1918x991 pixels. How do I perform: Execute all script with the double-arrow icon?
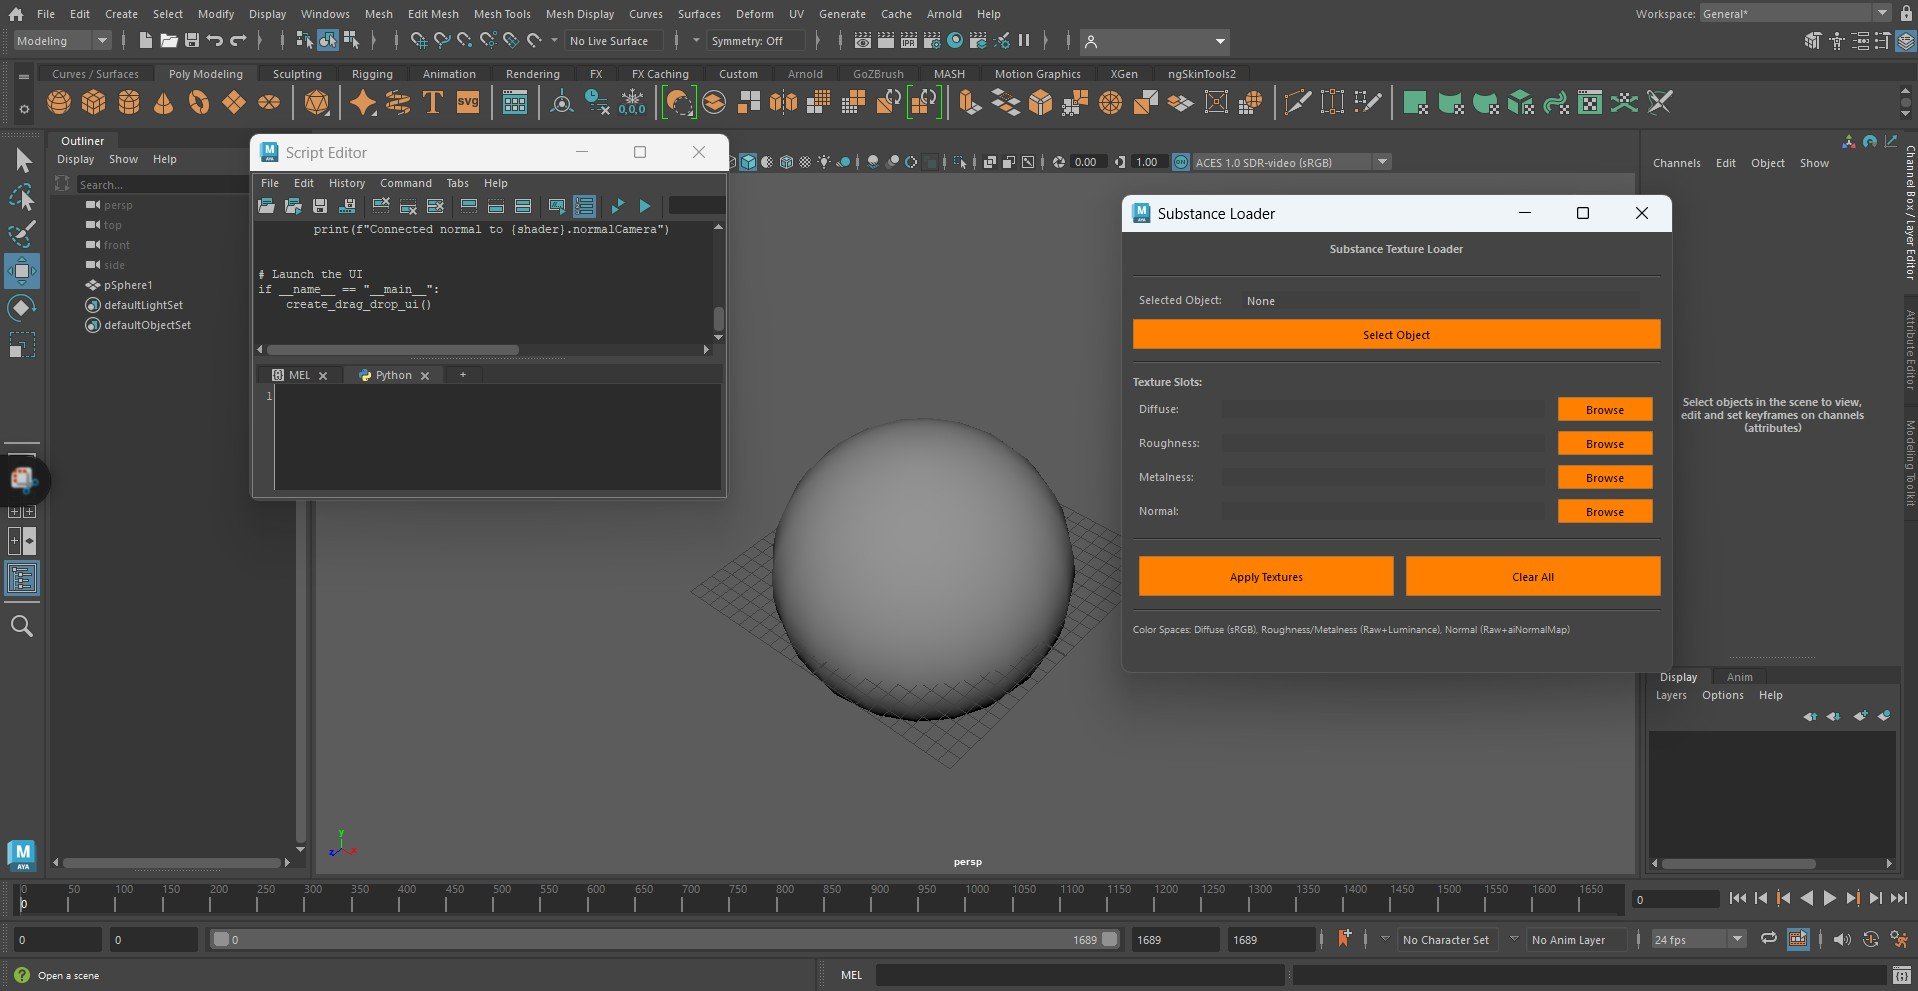[x=617, y=206]
